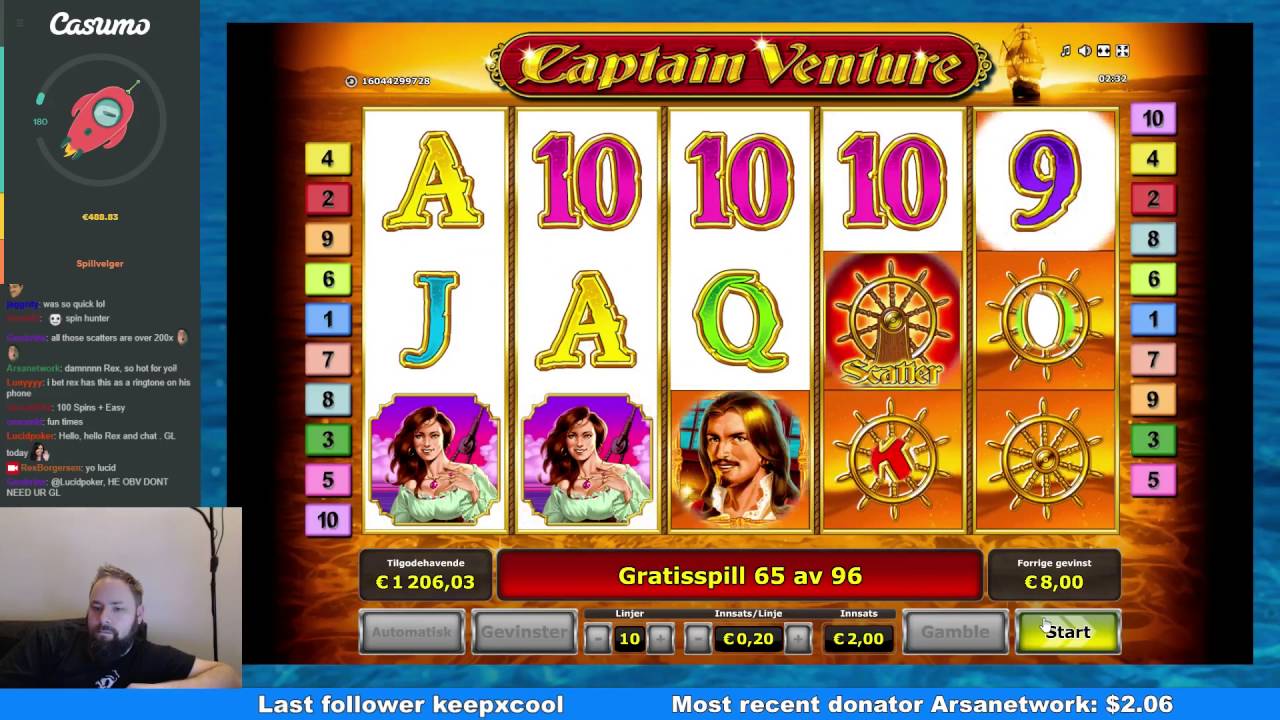This screenshot has width=1280, height=720.
Task: Mute the game sound via speaker icon
Action: [x=1085, y=51]
